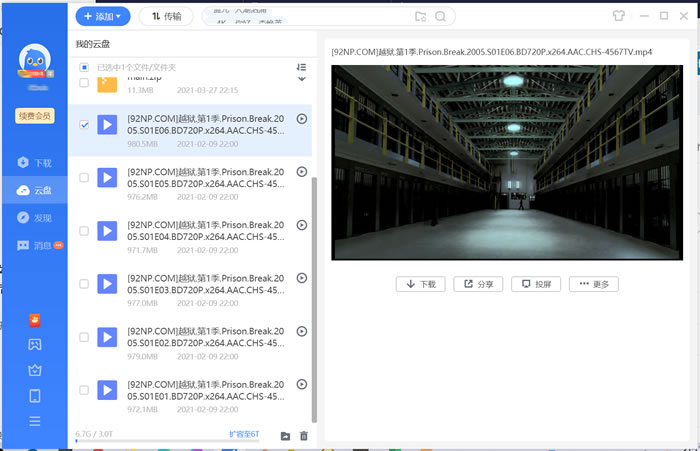This screenshot has height=451, width=700.
Task: Click the play circle icon for S01E04
Action: (302, 225)
